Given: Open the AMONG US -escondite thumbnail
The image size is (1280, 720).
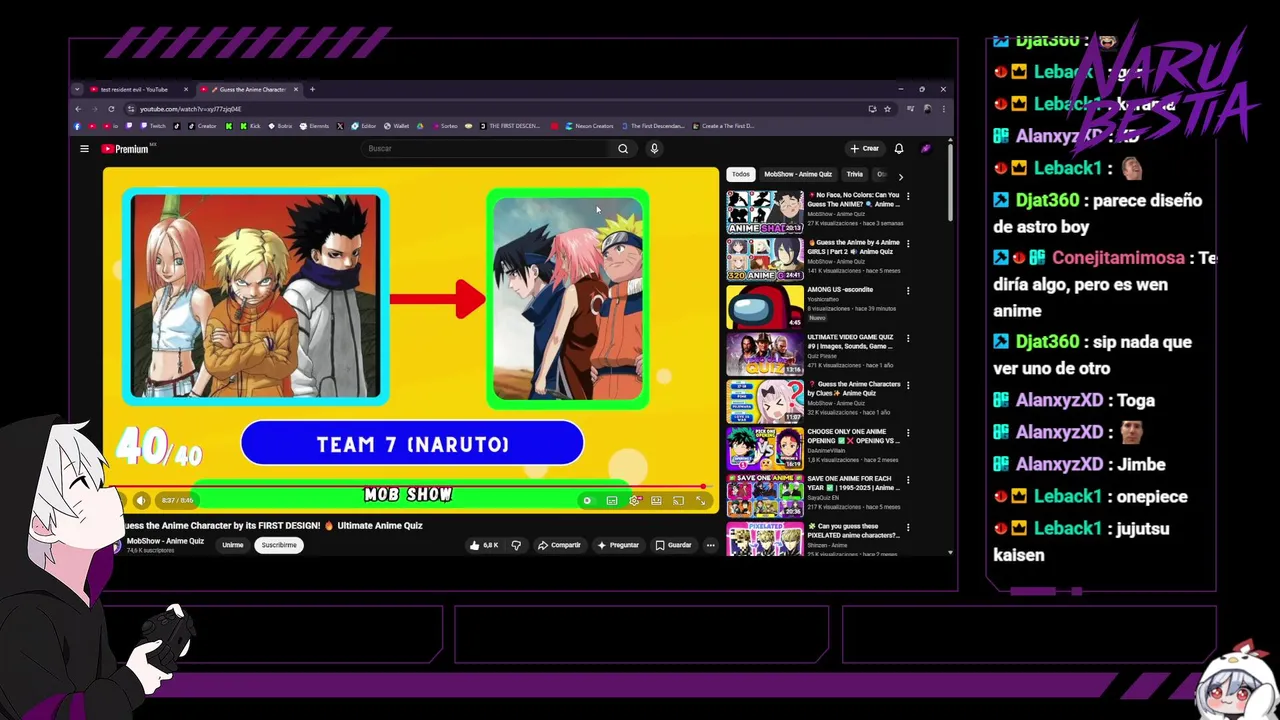Looking at the screenshot, I should (x=765, y=307).
